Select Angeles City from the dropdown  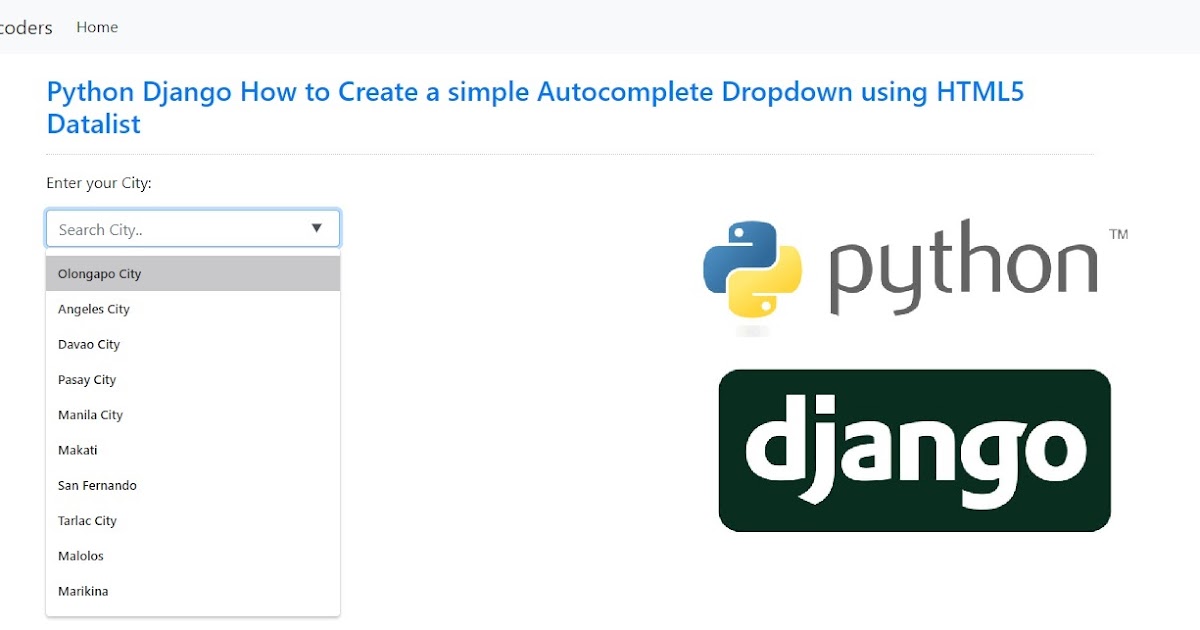93,309
